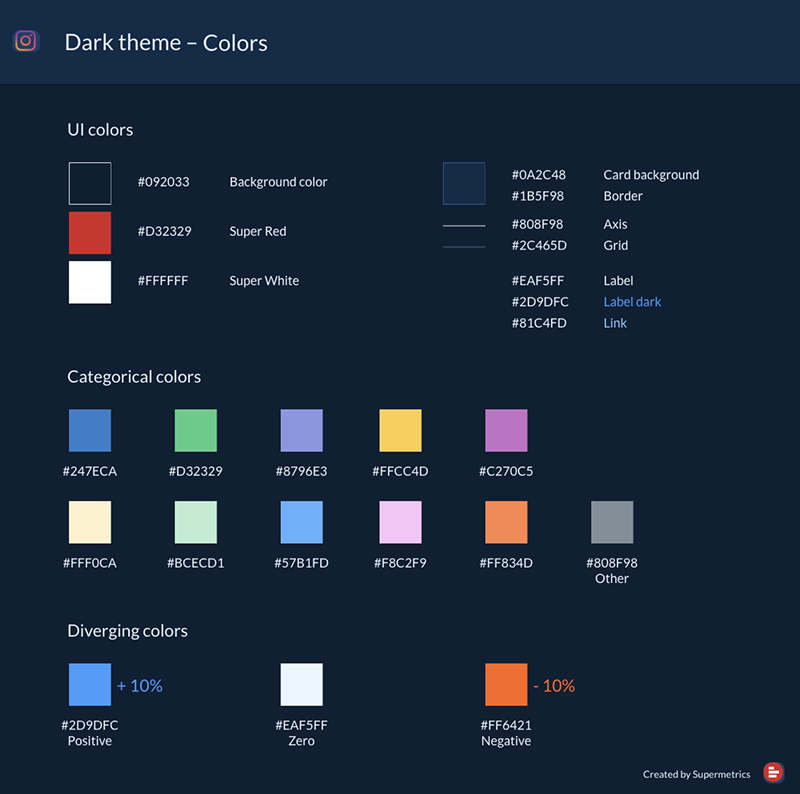Select the #092033 Background color swatch
The height and width of the screenshot is (794, 800).
click(90, 183)
